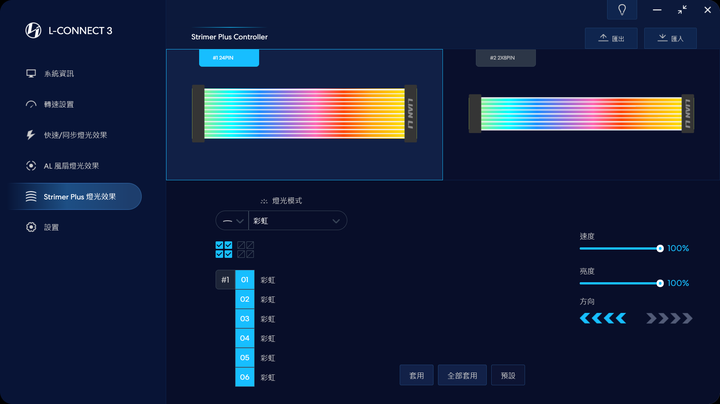720x404 pixels.
Task: Select LED strip 06
Action: pos(245,377)
